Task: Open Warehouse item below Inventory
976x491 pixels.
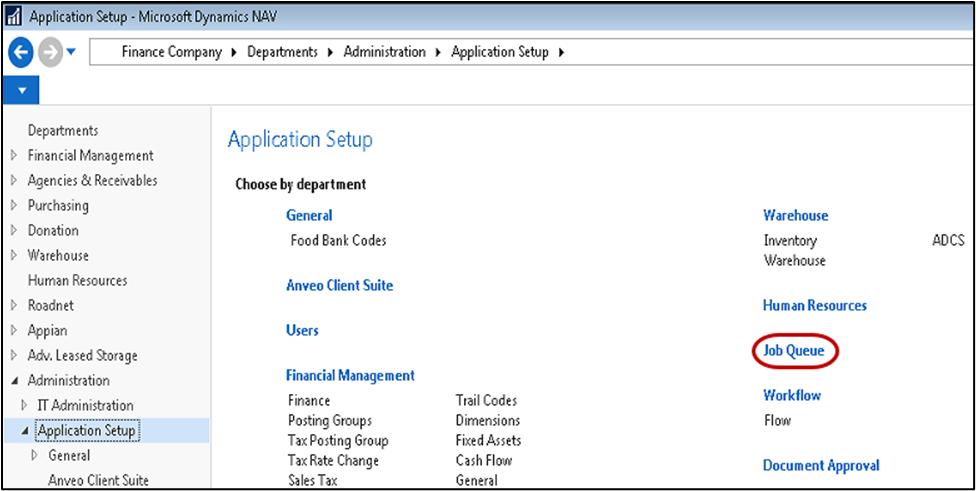Action: pyautogui.click(x=795, y=260)
